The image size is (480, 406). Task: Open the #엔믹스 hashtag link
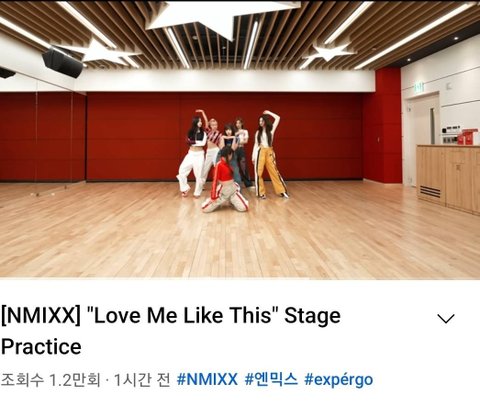[271, 379]
